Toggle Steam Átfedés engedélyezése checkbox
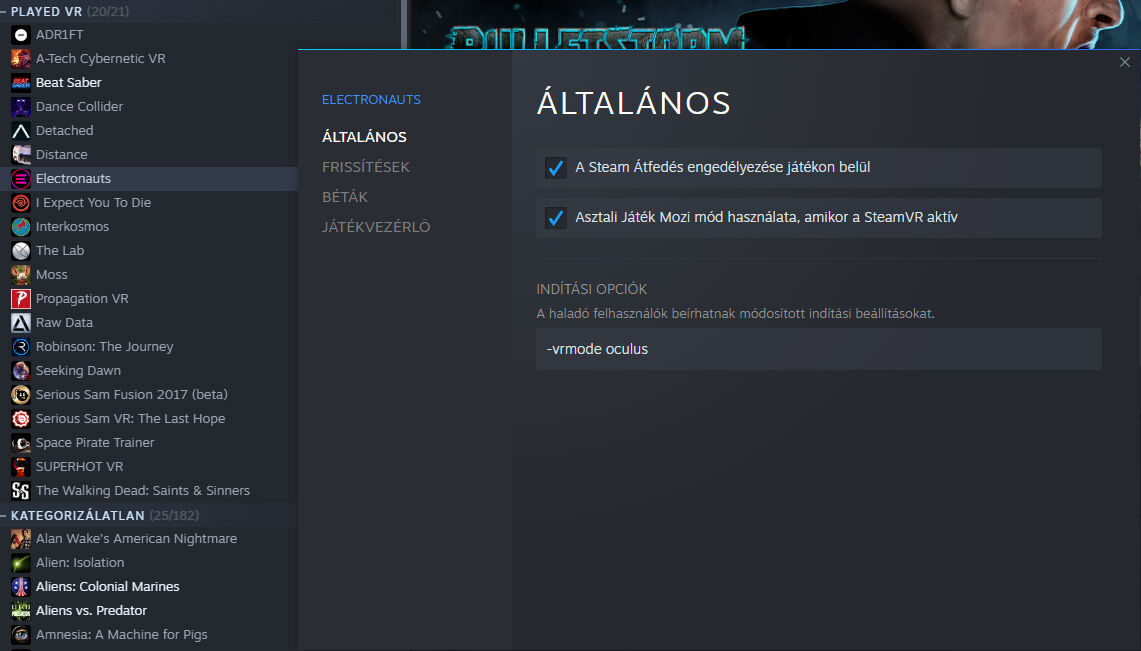1141x651 pixels. pos(555,168)
